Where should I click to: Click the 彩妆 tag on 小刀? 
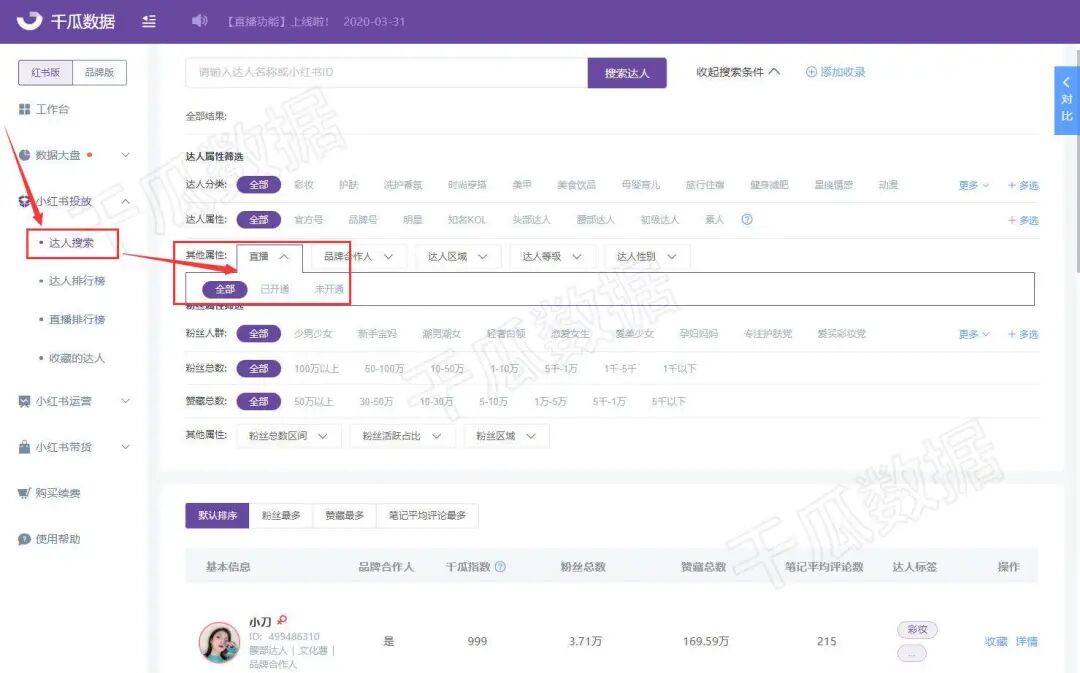point(917,629)
